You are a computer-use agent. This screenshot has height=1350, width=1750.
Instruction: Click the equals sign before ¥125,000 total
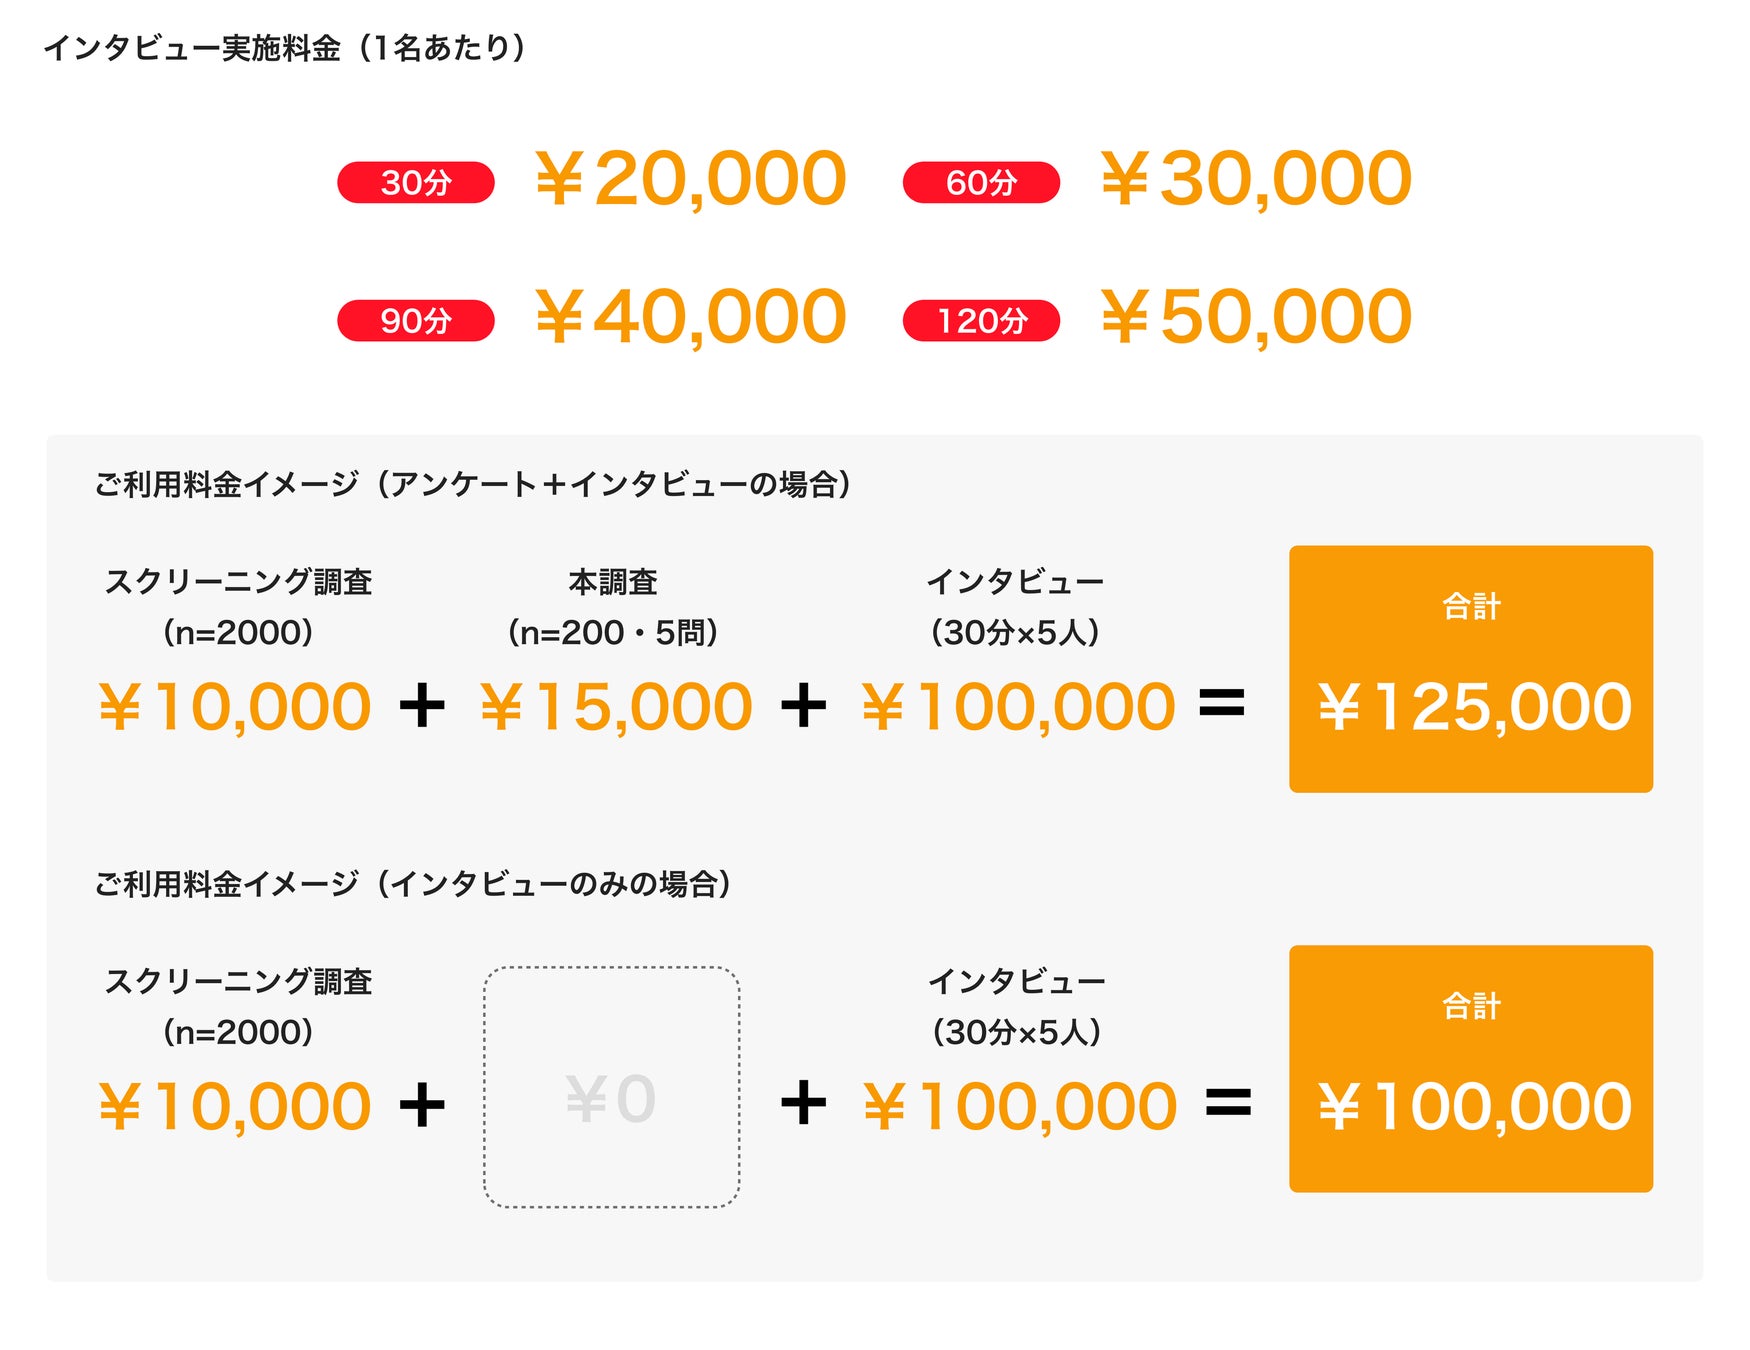coord(1222,703)
